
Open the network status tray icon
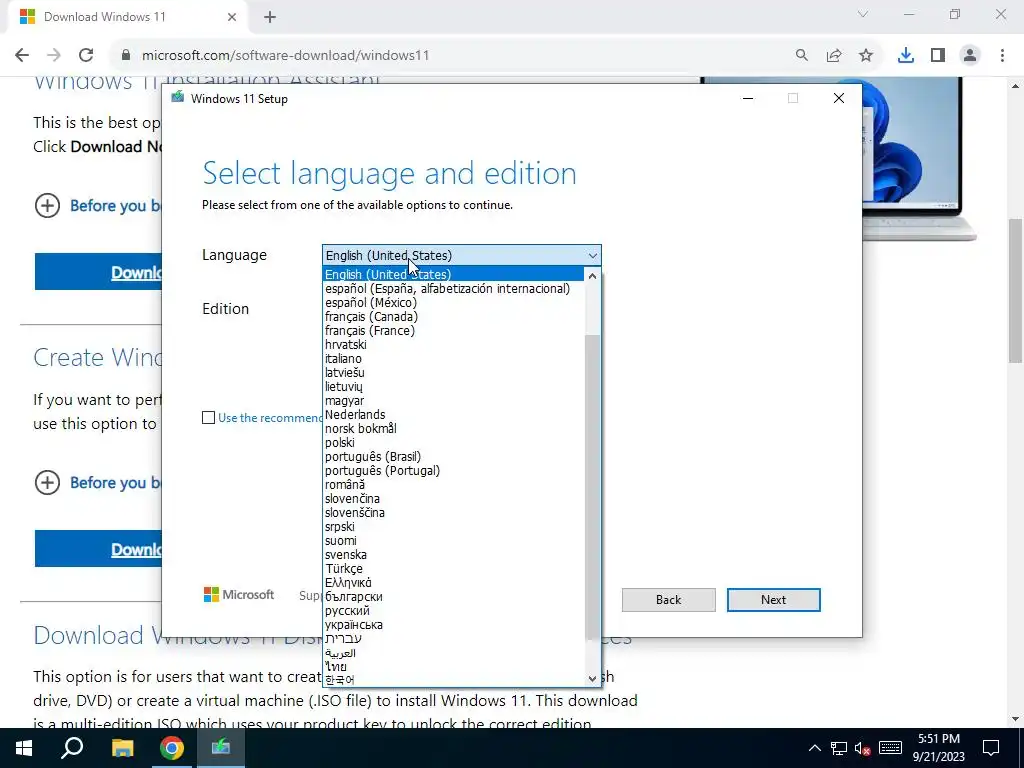pyautogui.click(x=839, y=748)
